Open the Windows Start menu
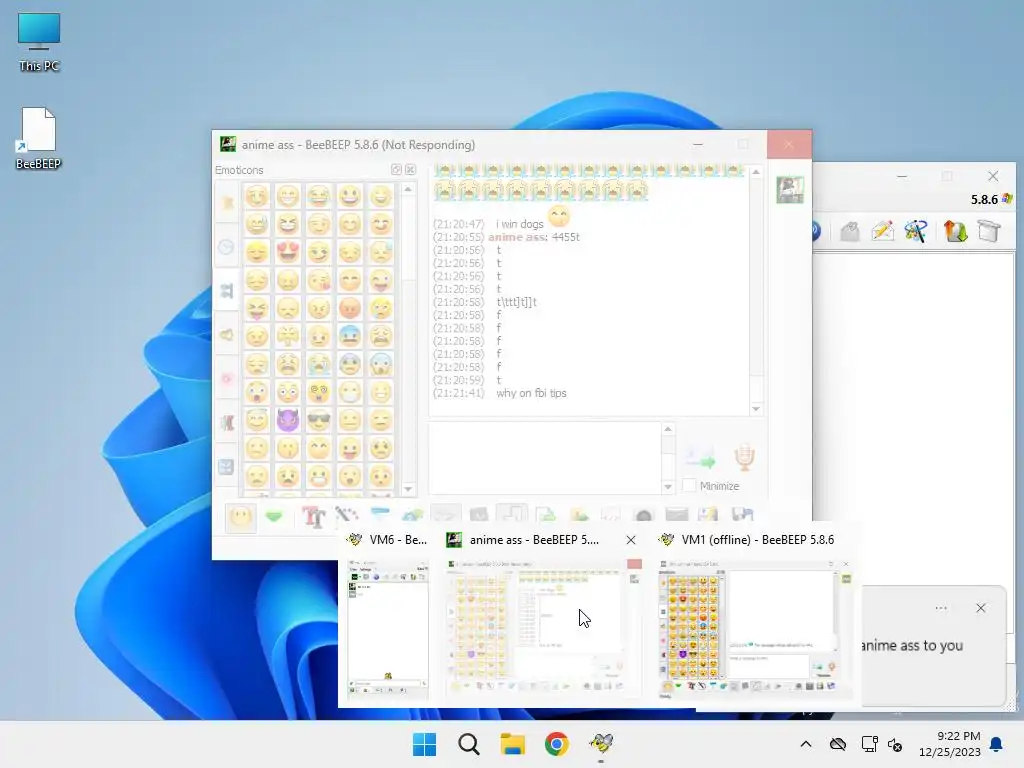Image resolution: width=1024 pixels, height=768 pixels. click(x=424, y=744)
